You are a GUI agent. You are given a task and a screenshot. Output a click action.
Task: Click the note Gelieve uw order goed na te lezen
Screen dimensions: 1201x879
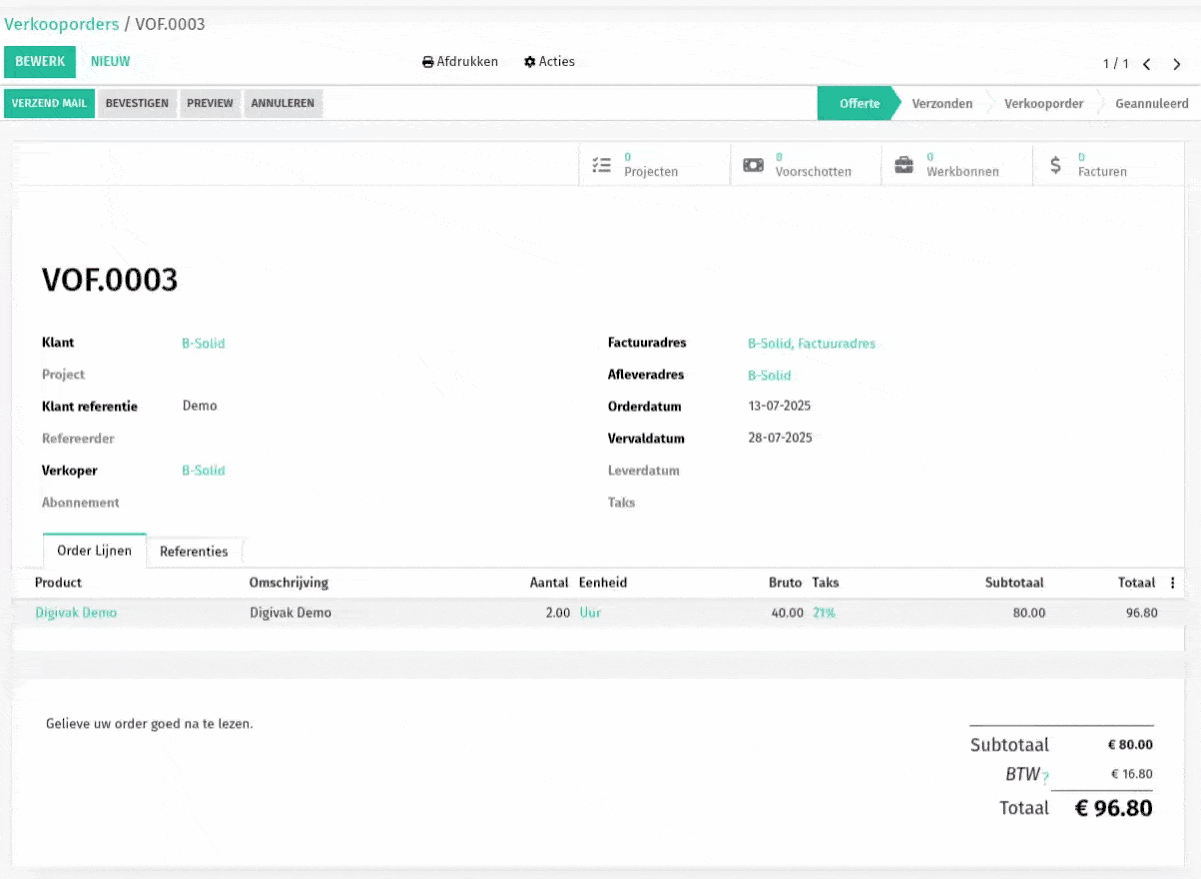tap(149, 723)
